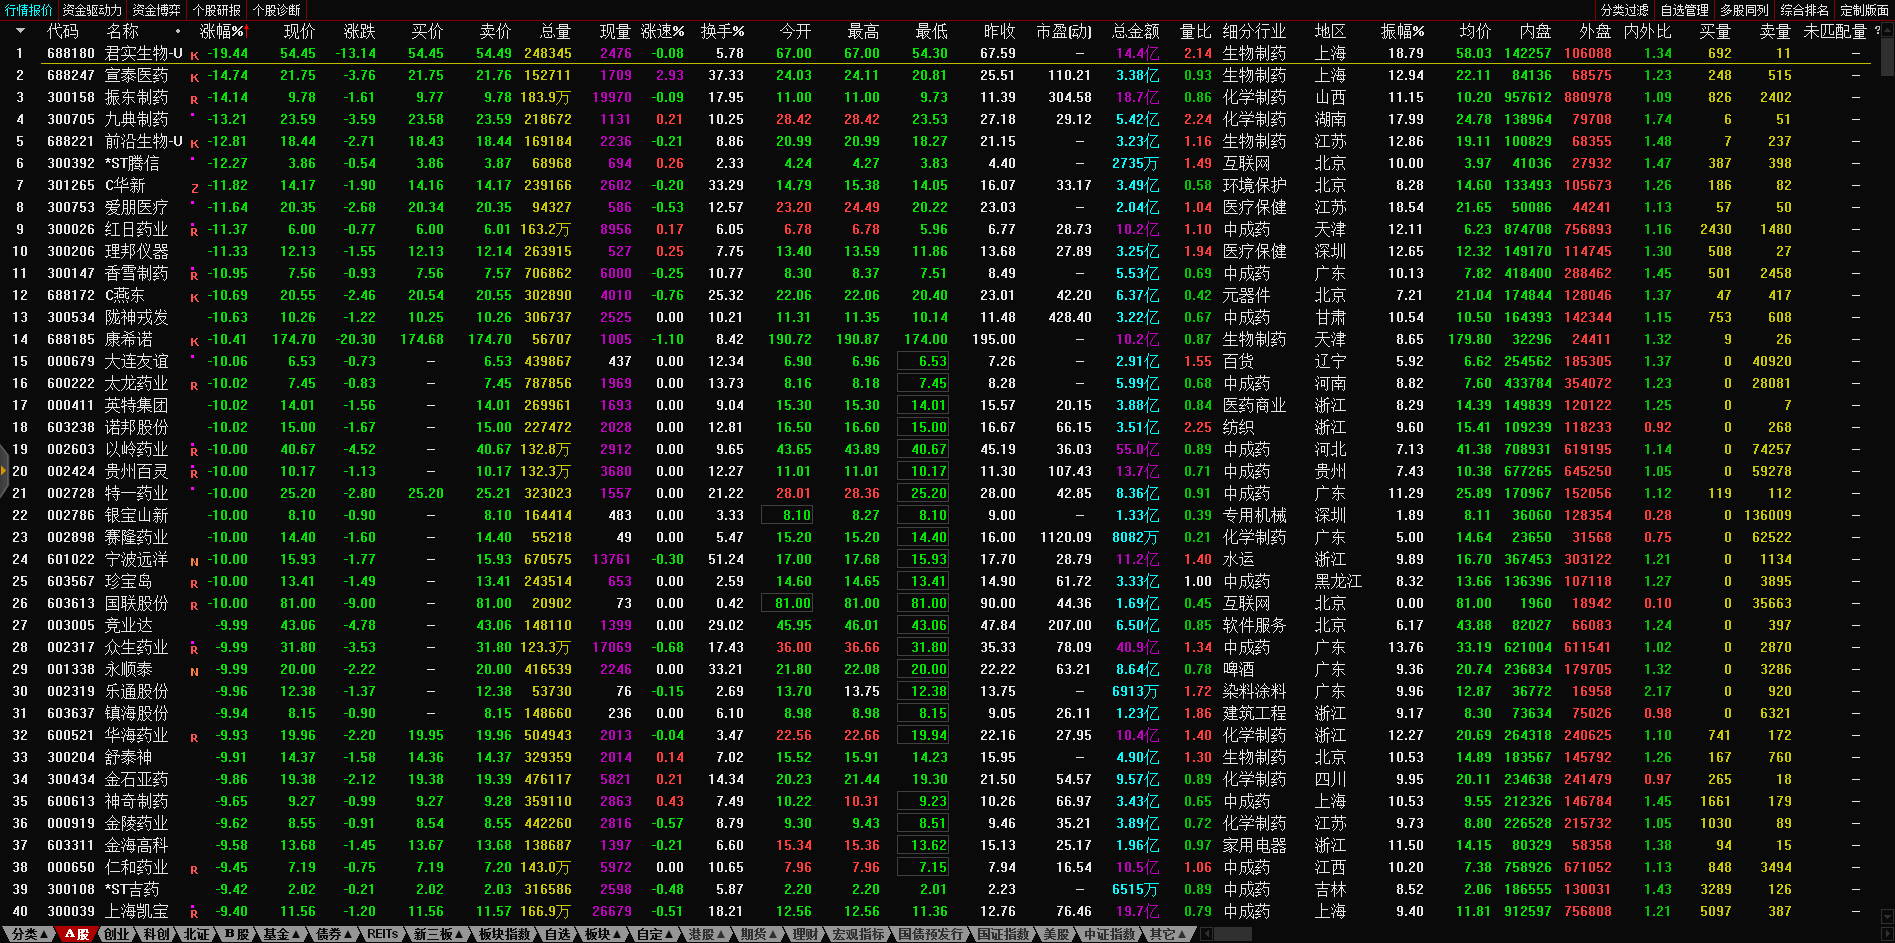The image size is (1895, 943).
Task: Expand the 基金 bottom tab menu
Action: click(x=282, y=934)
